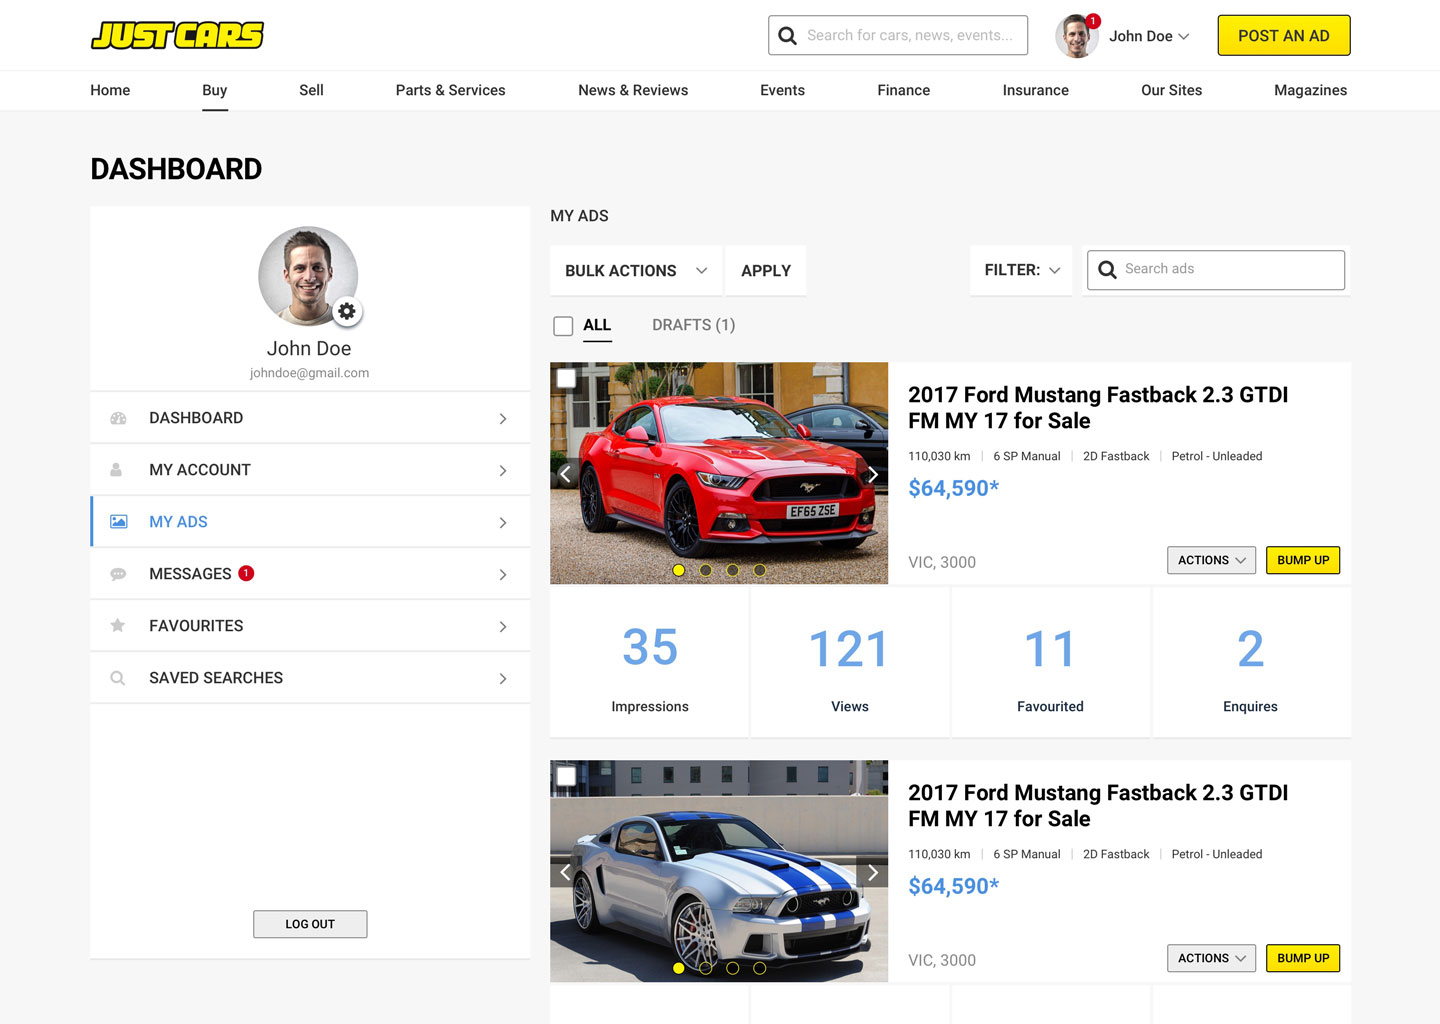This screenshot has width=1440, height=1024.
Task: Tick the checkbox on the red Mustang ad
Action: (566, 378)
